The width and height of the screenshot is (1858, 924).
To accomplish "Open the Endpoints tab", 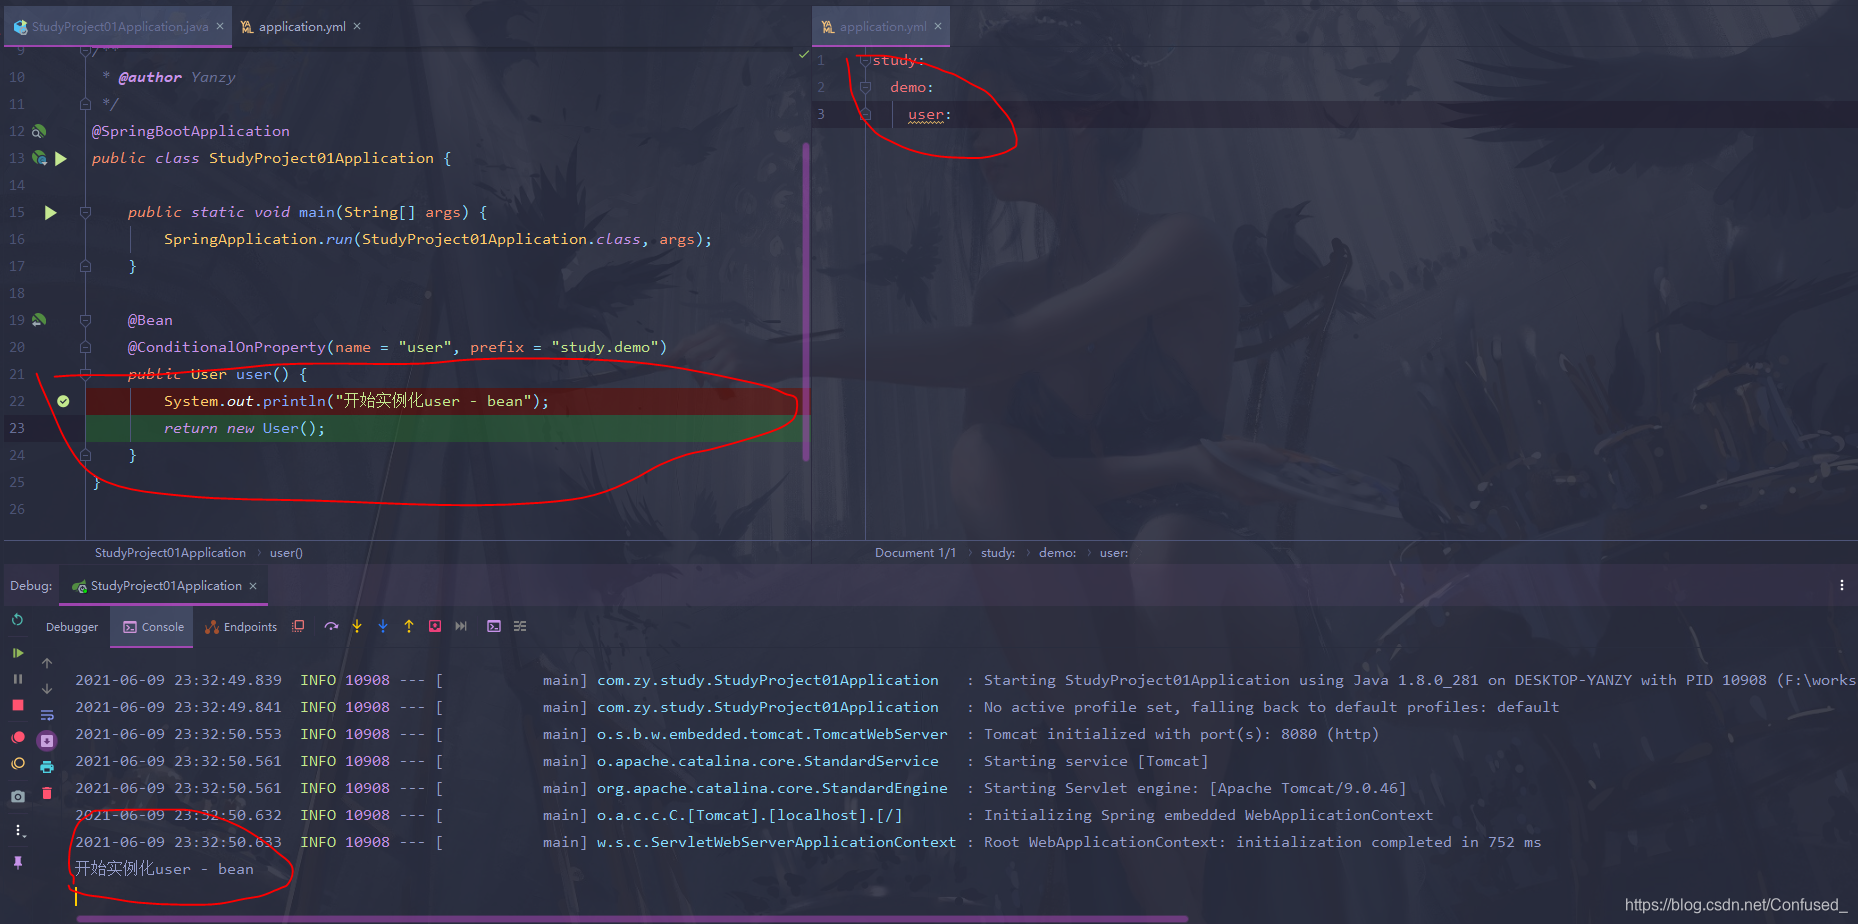I will 241,627.
